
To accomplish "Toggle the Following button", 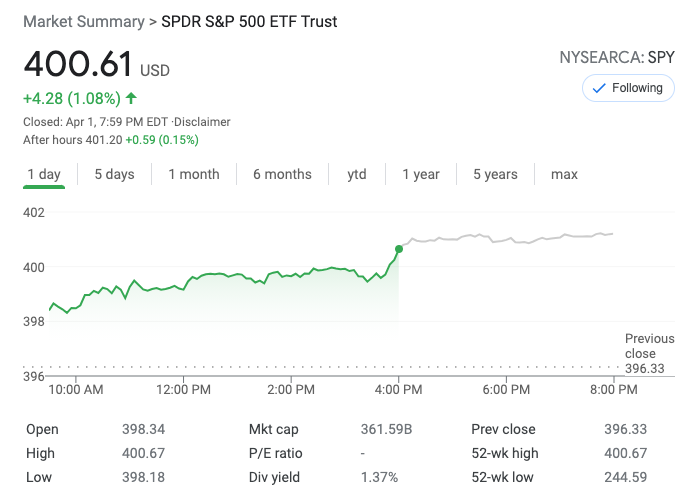I will (x=628, y=88).
